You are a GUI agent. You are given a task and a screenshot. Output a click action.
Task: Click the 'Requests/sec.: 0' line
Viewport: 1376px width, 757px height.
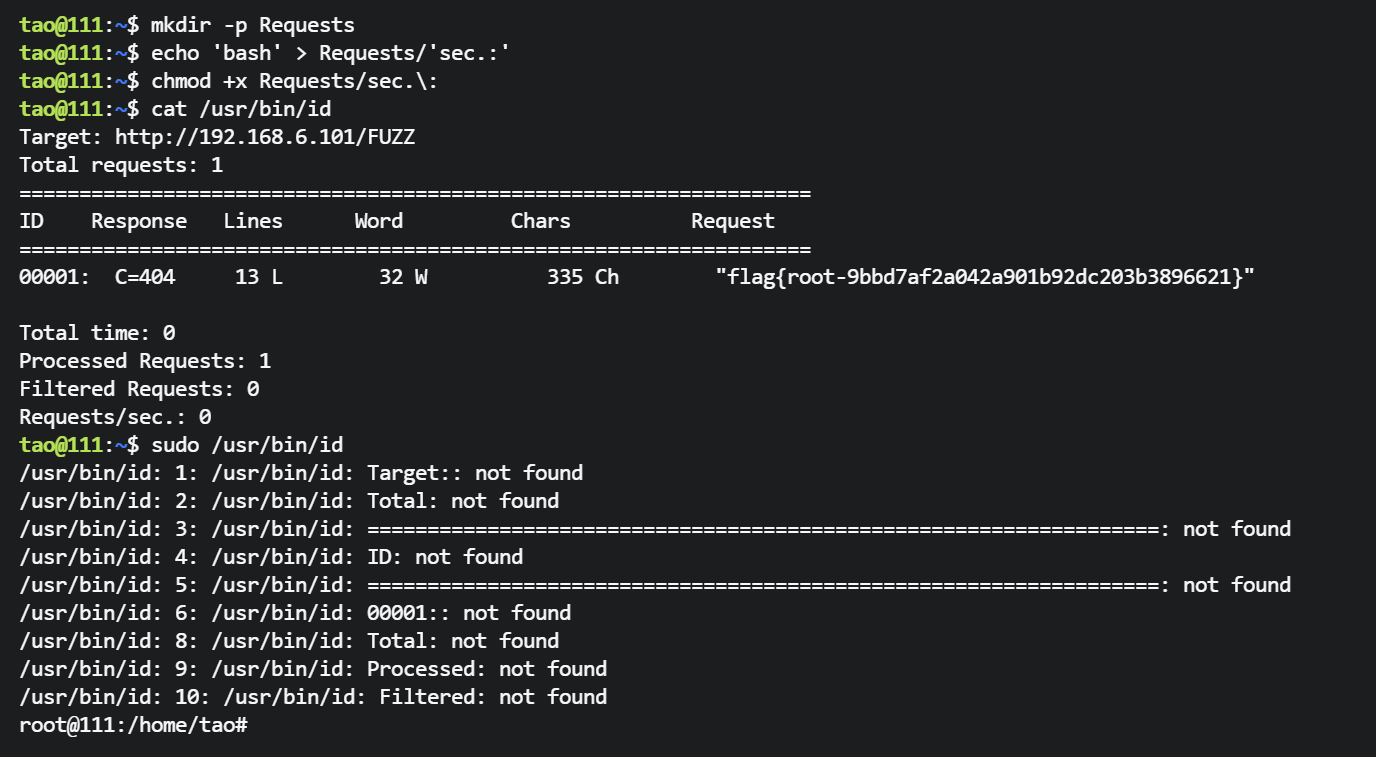coord(115,417)
